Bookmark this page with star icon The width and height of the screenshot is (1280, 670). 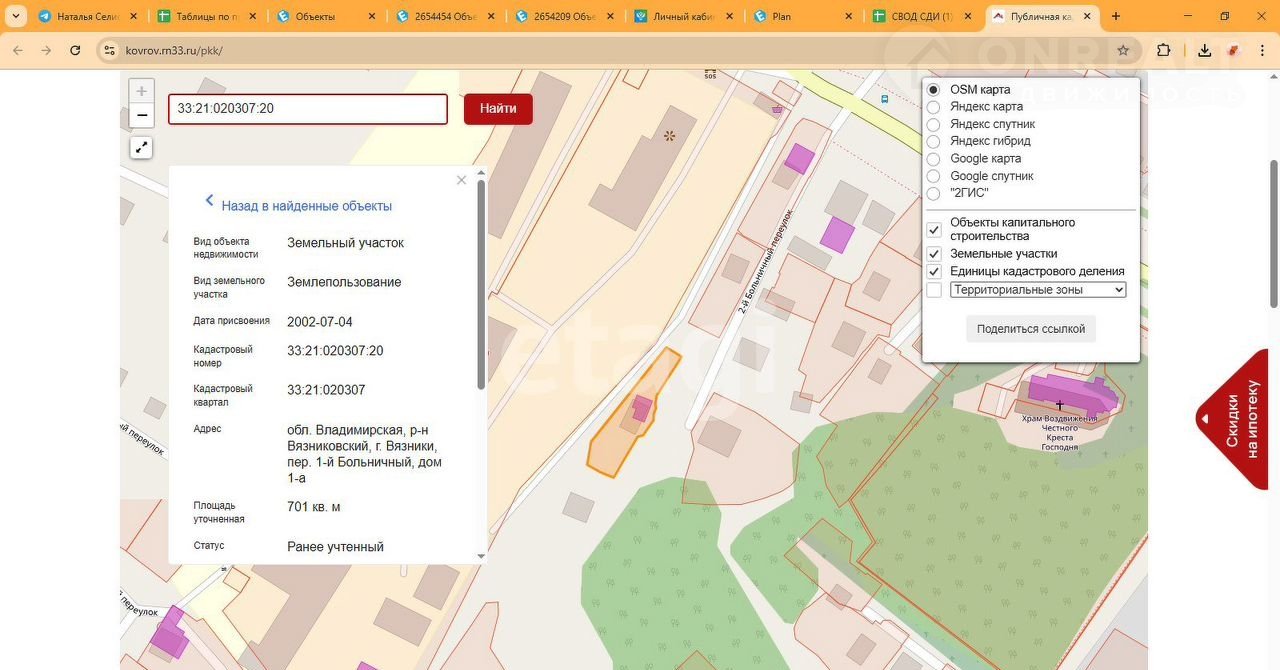1123,50
